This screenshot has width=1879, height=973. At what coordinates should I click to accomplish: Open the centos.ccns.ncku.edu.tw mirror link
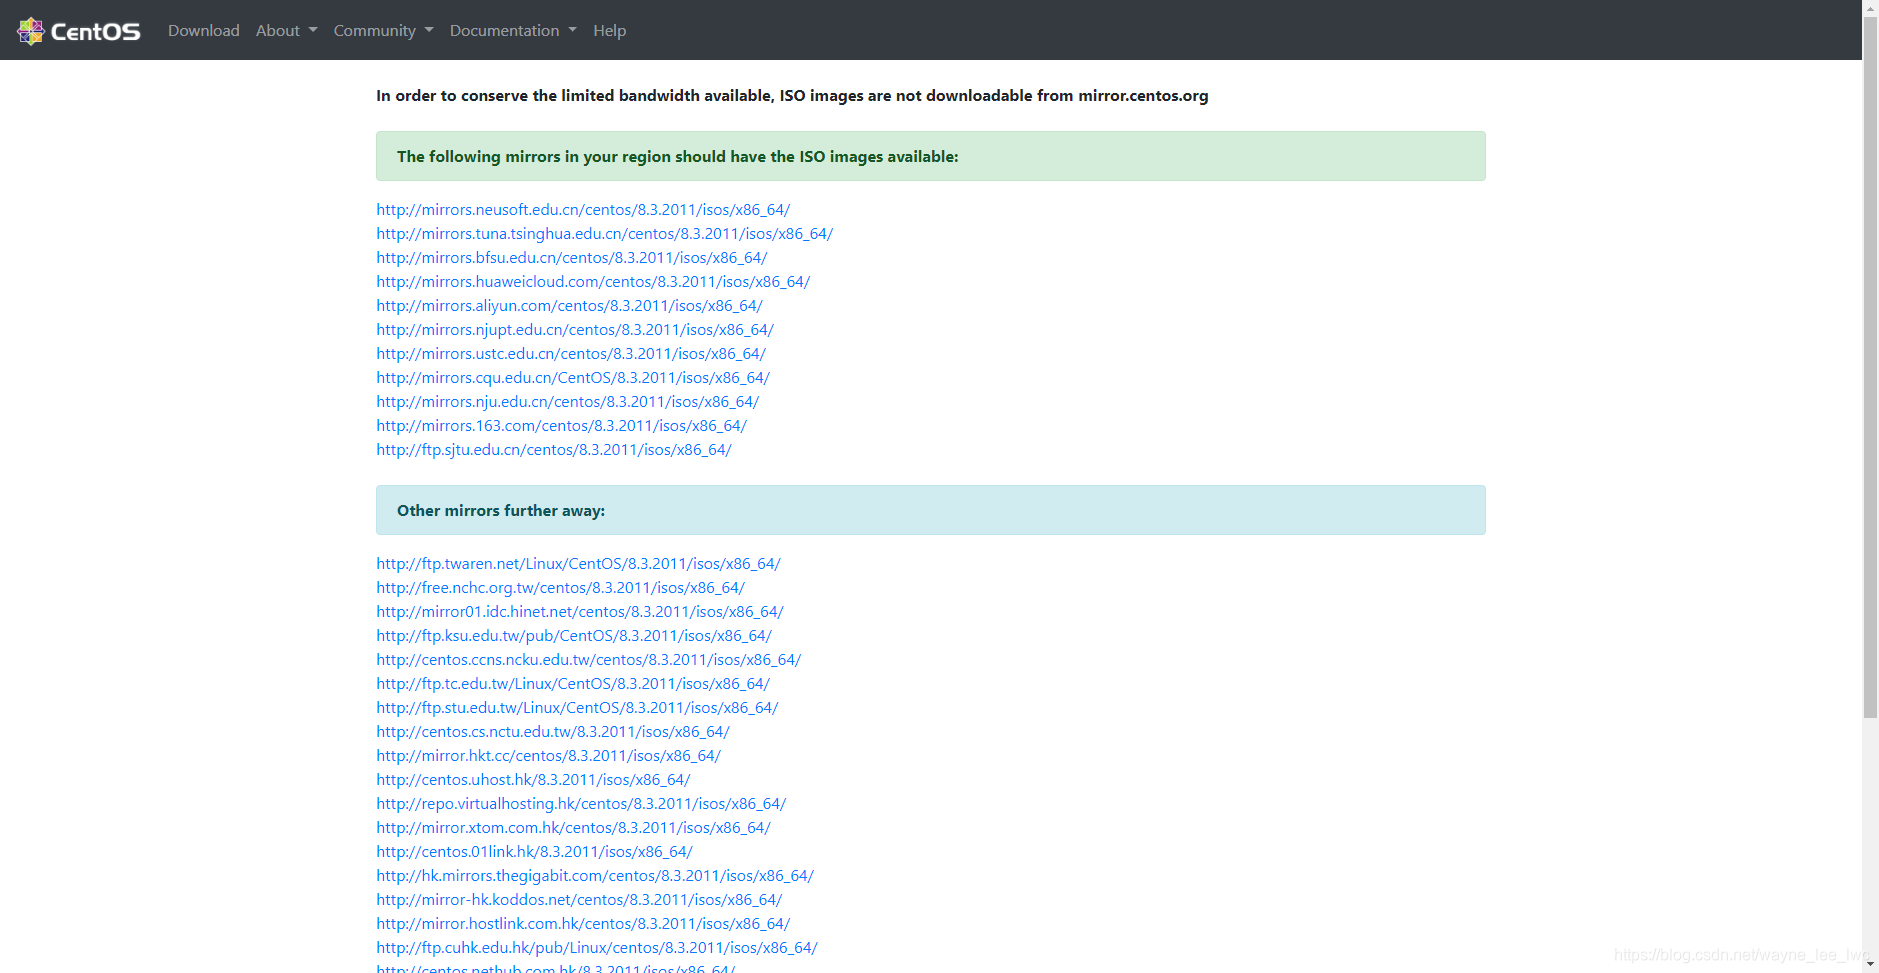(589, 660)
